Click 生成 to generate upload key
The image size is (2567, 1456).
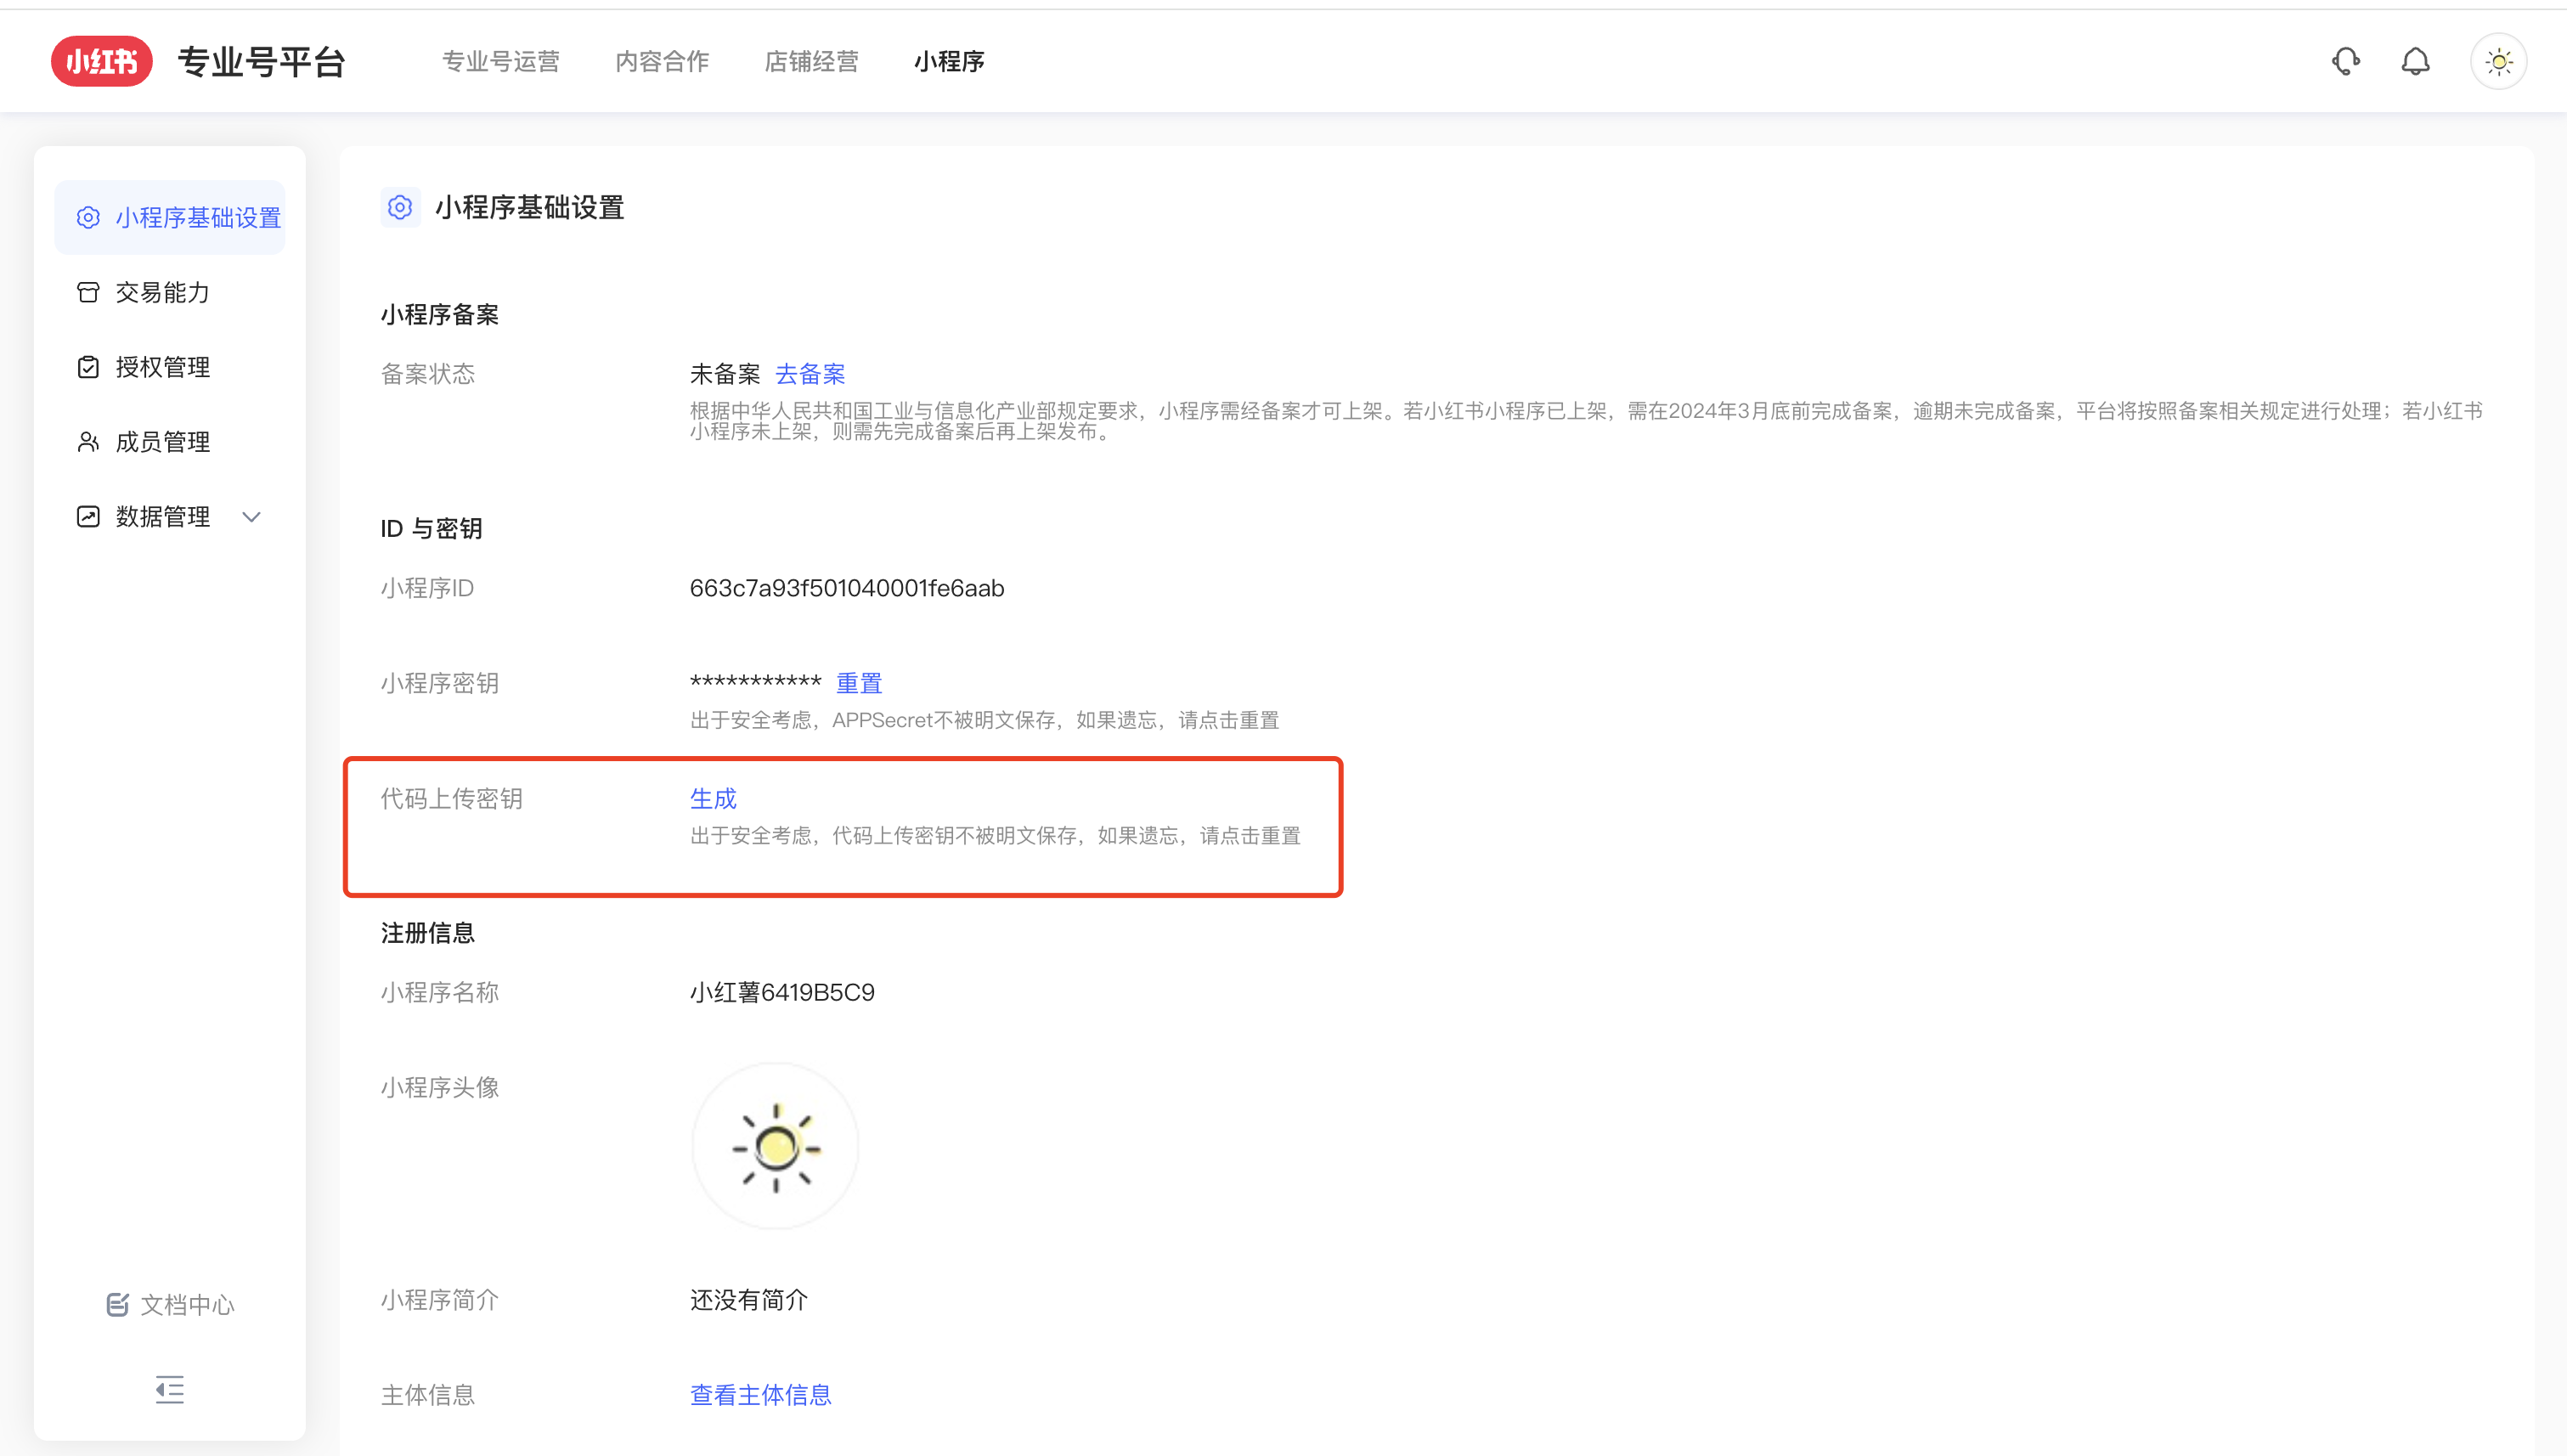coord(713,798)
